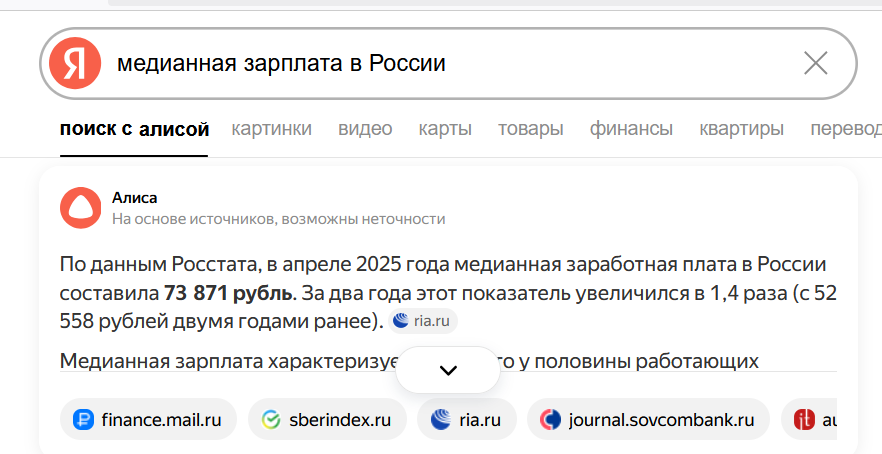Select the 'поиск с алисой' tab
This screenshot has height=454, width=882.
point(134,129)
